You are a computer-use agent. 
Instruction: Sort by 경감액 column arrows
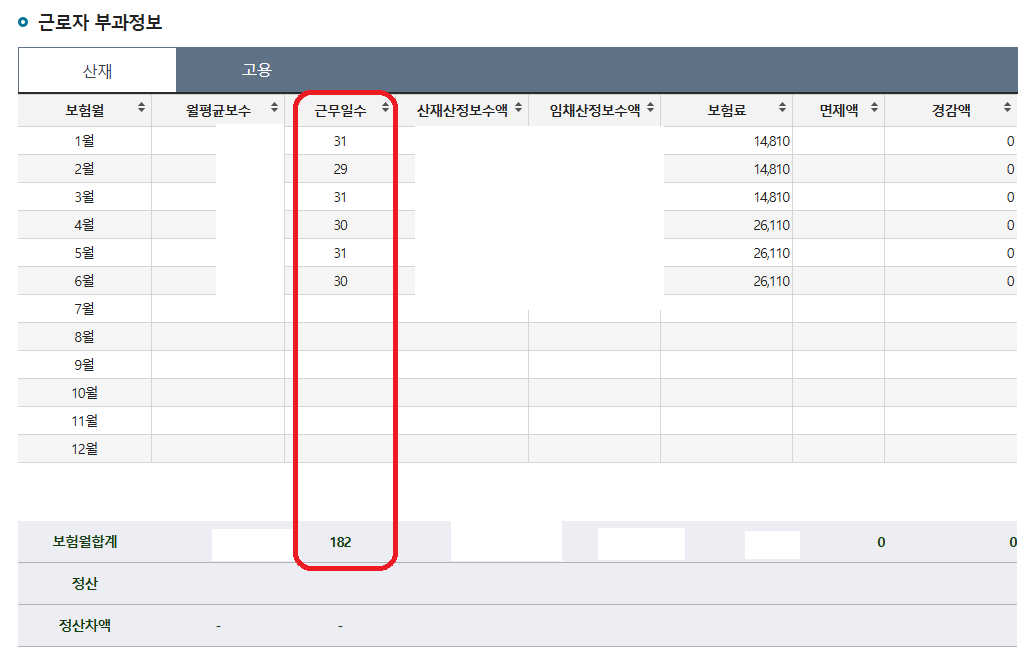(x=1007, y=107)
